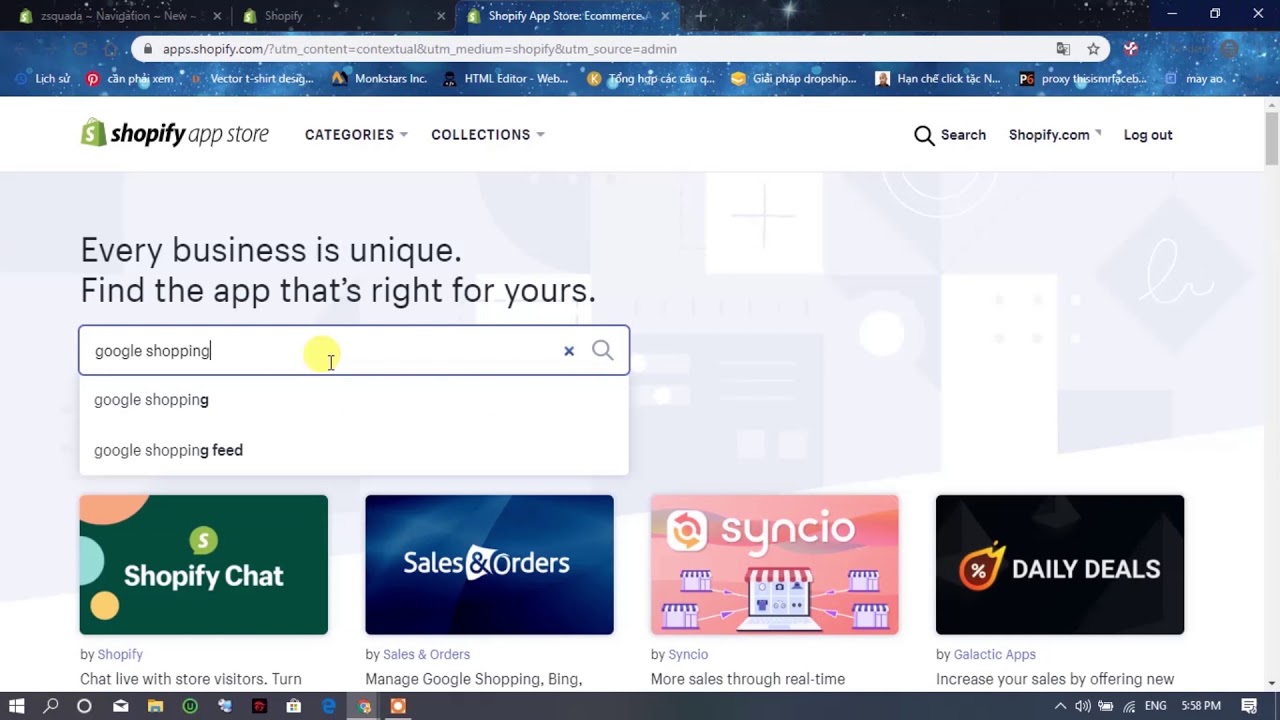Click the Galactic Apps developer link
Image resolution: width=1280 pixels, height=720 pixels.
tap(994, 654)
